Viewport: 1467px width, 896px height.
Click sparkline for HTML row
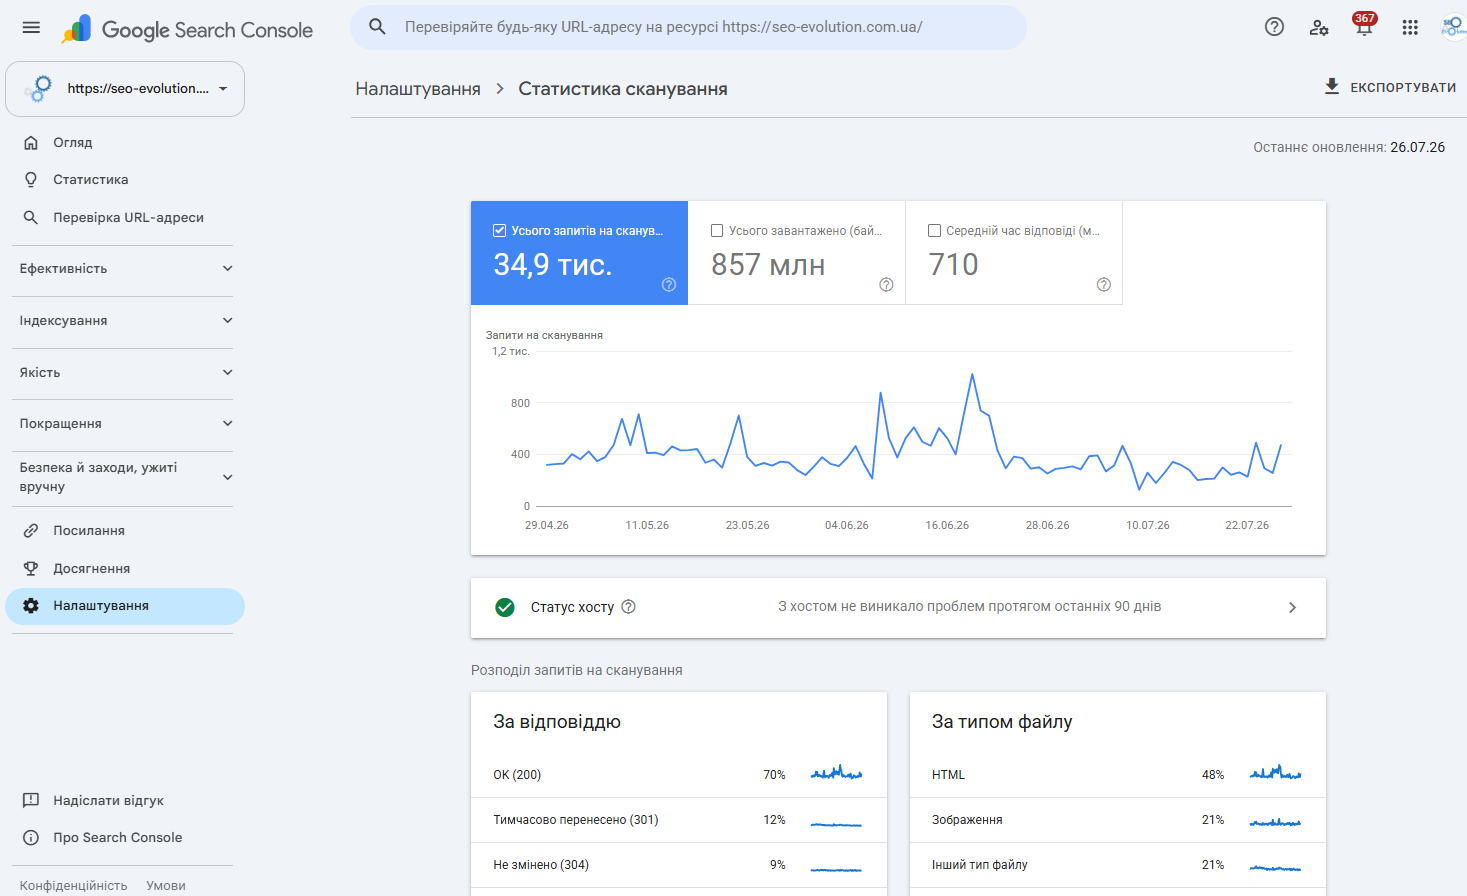pyautogui.click(x=1275, y=773)
